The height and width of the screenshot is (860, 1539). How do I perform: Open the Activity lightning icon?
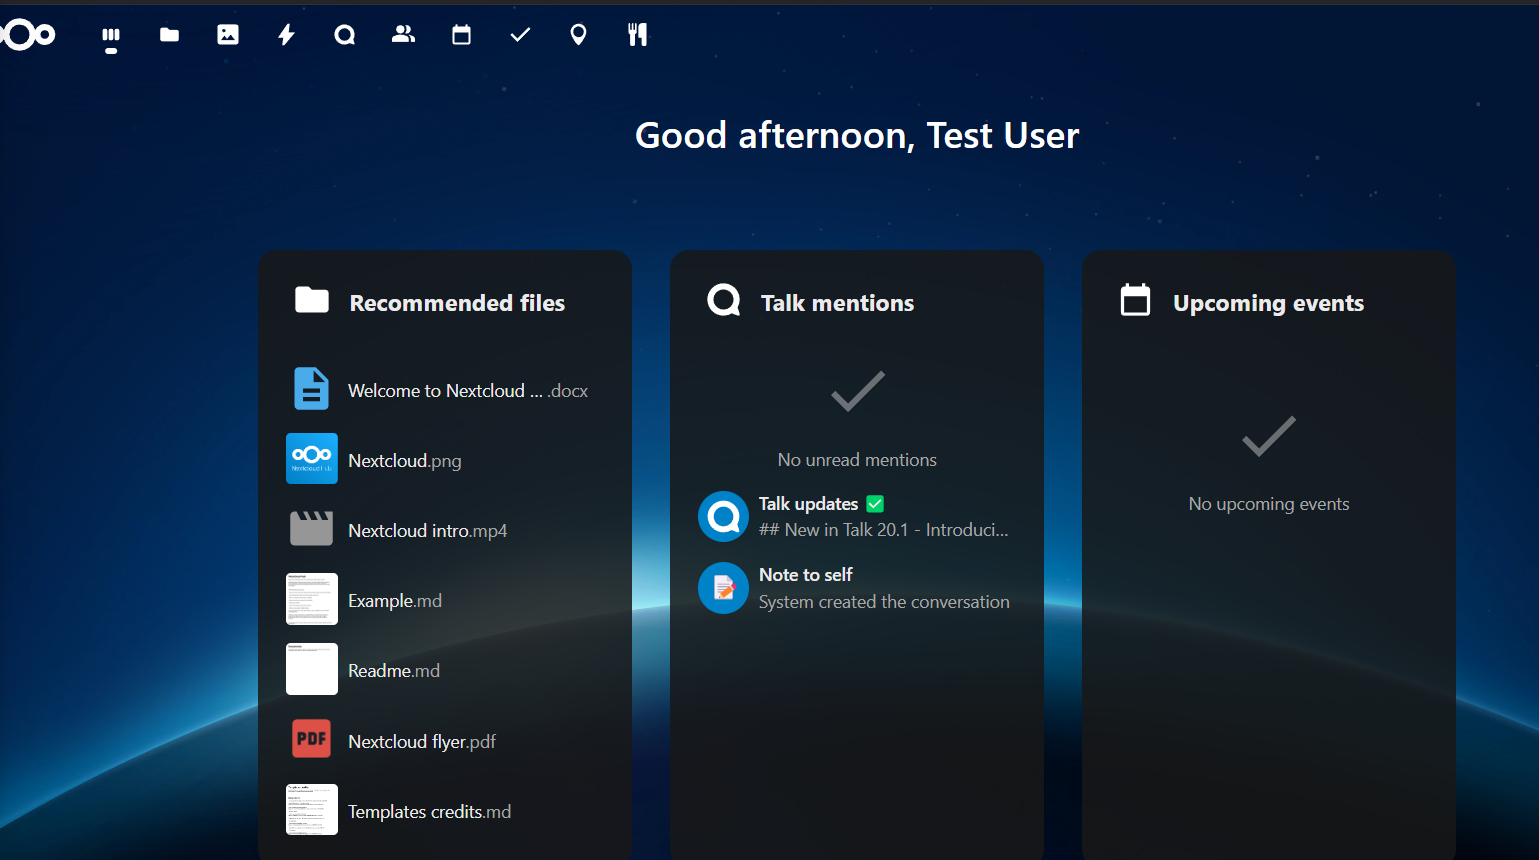[x=287, y=35]
